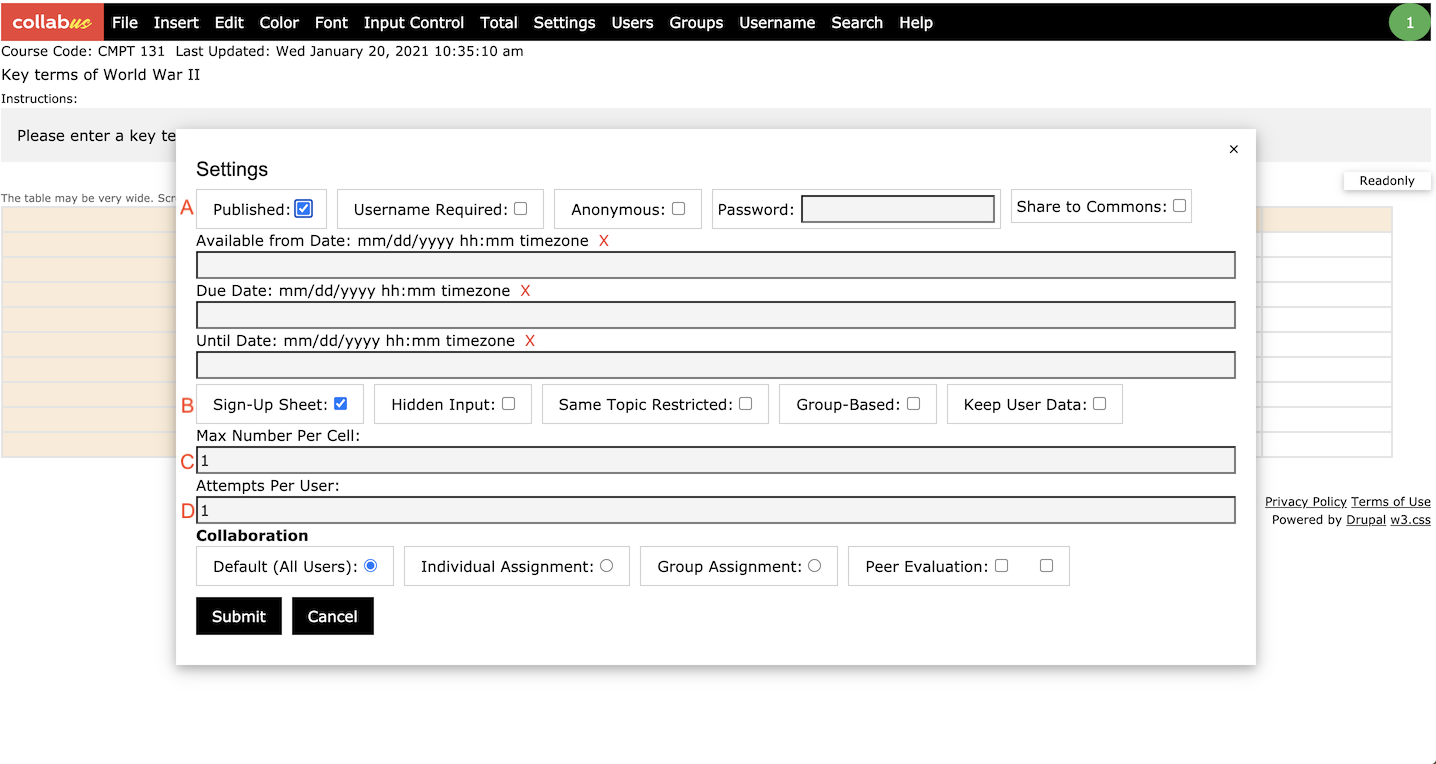The height and width of the screenshot is (764, 1436).
Task: Click the Until Date input field
Action: tap(716, 365)
